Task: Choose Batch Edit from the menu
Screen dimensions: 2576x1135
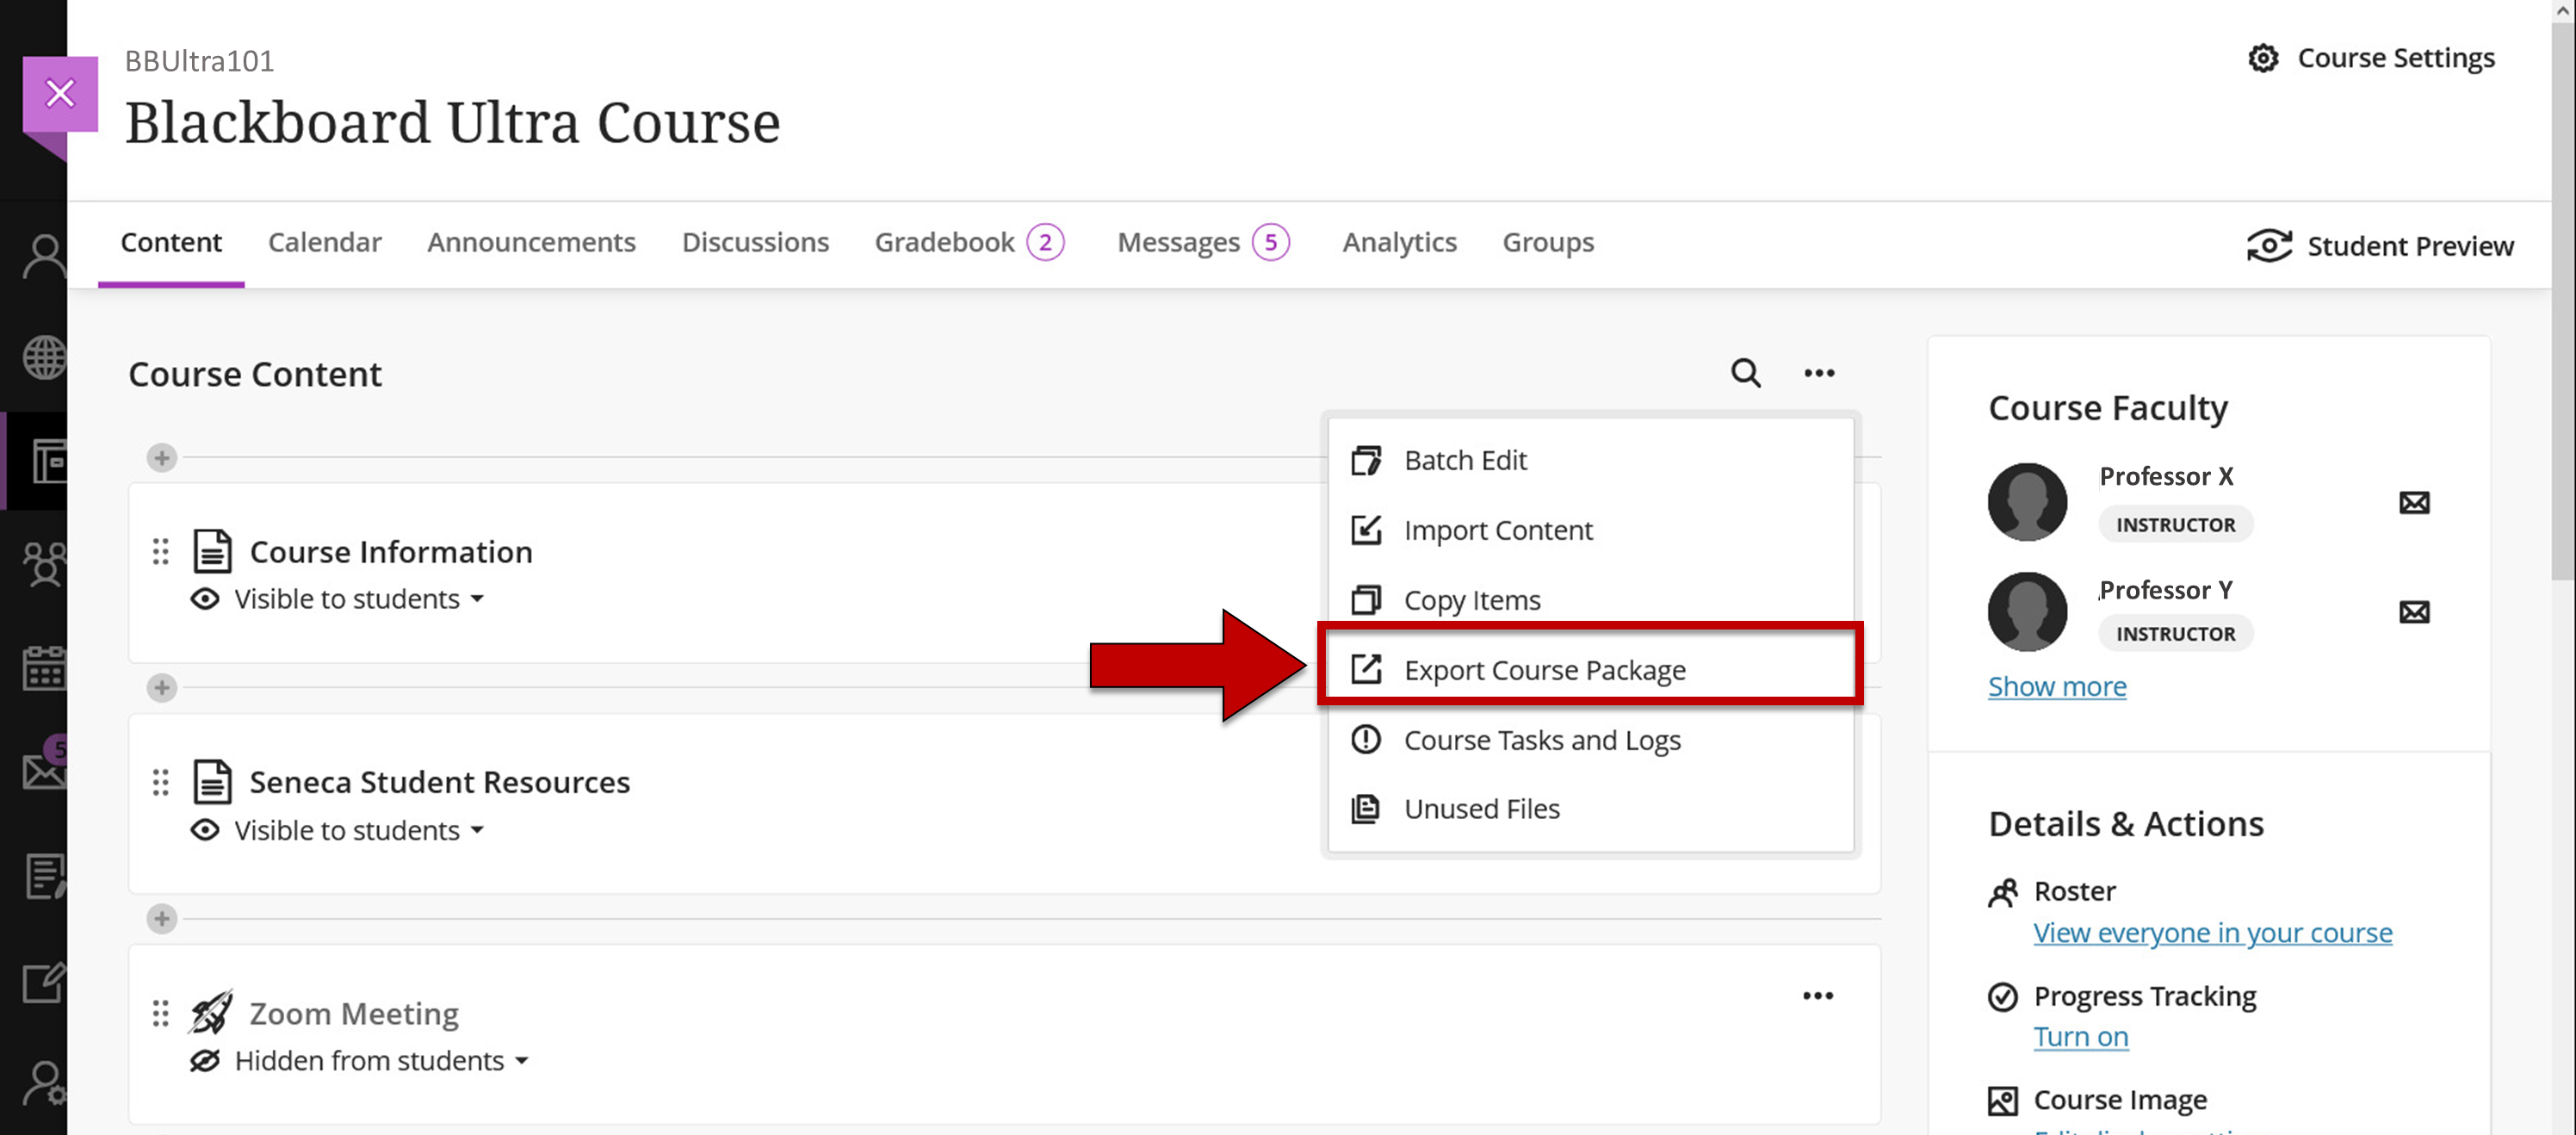Action: pyautogui.click(x=1590, y=461)
